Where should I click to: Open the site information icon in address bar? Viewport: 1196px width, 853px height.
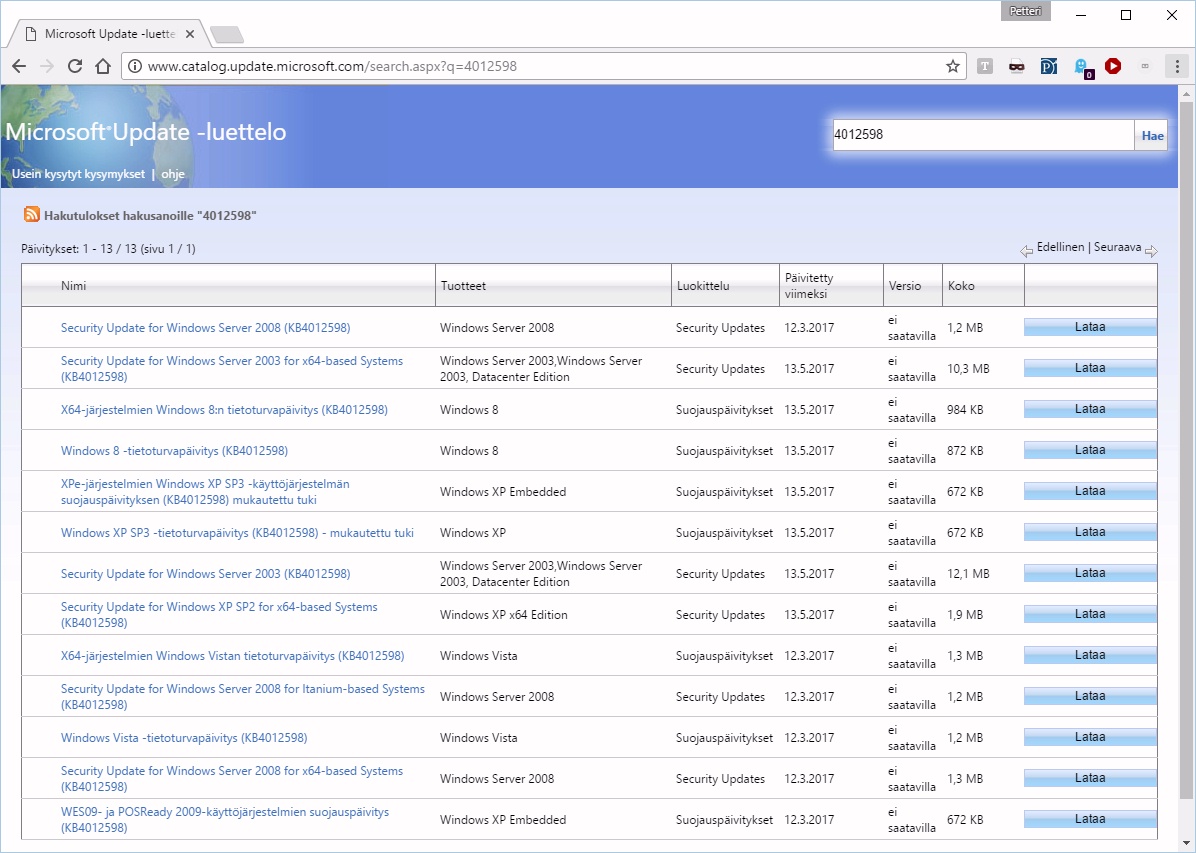[x=134, y=66]
